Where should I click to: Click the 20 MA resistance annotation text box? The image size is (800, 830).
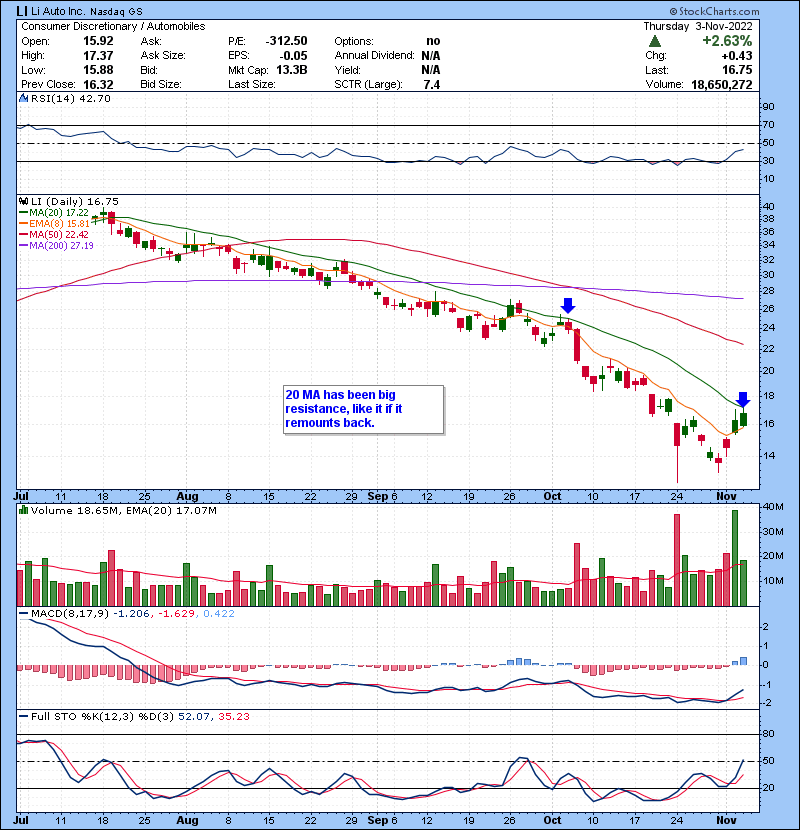click(x=364, y=409)
